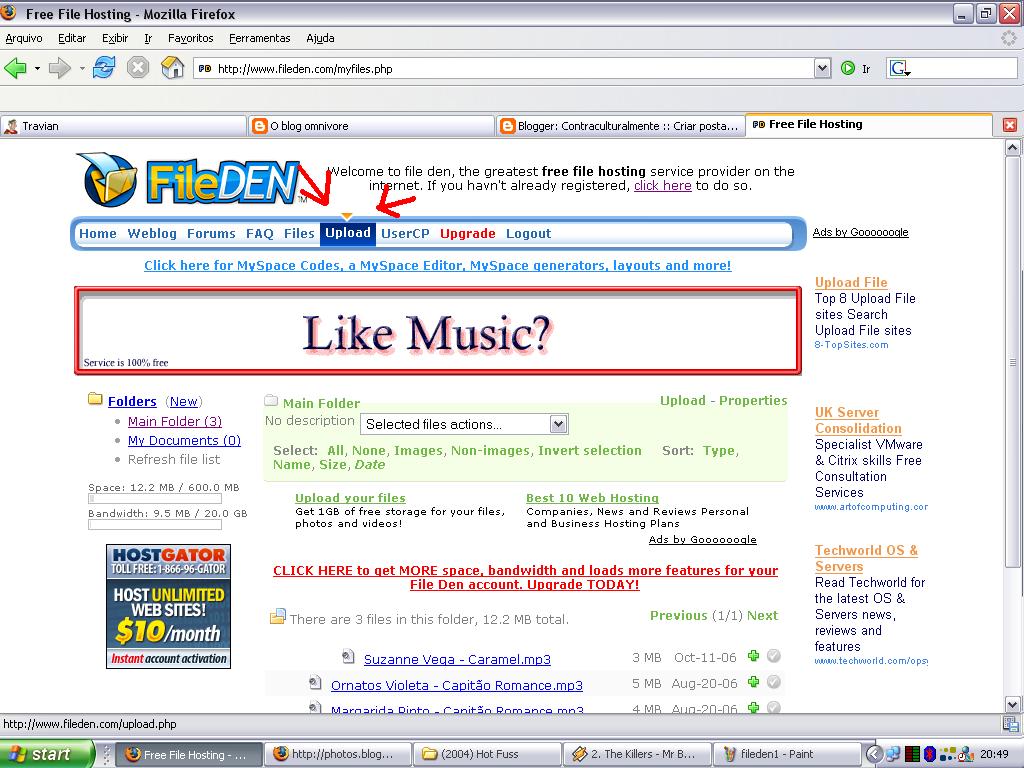Viewport: 1024px width, 768px height.
Task: Open the Ferramentas menu
Action: tap(260, 38)
